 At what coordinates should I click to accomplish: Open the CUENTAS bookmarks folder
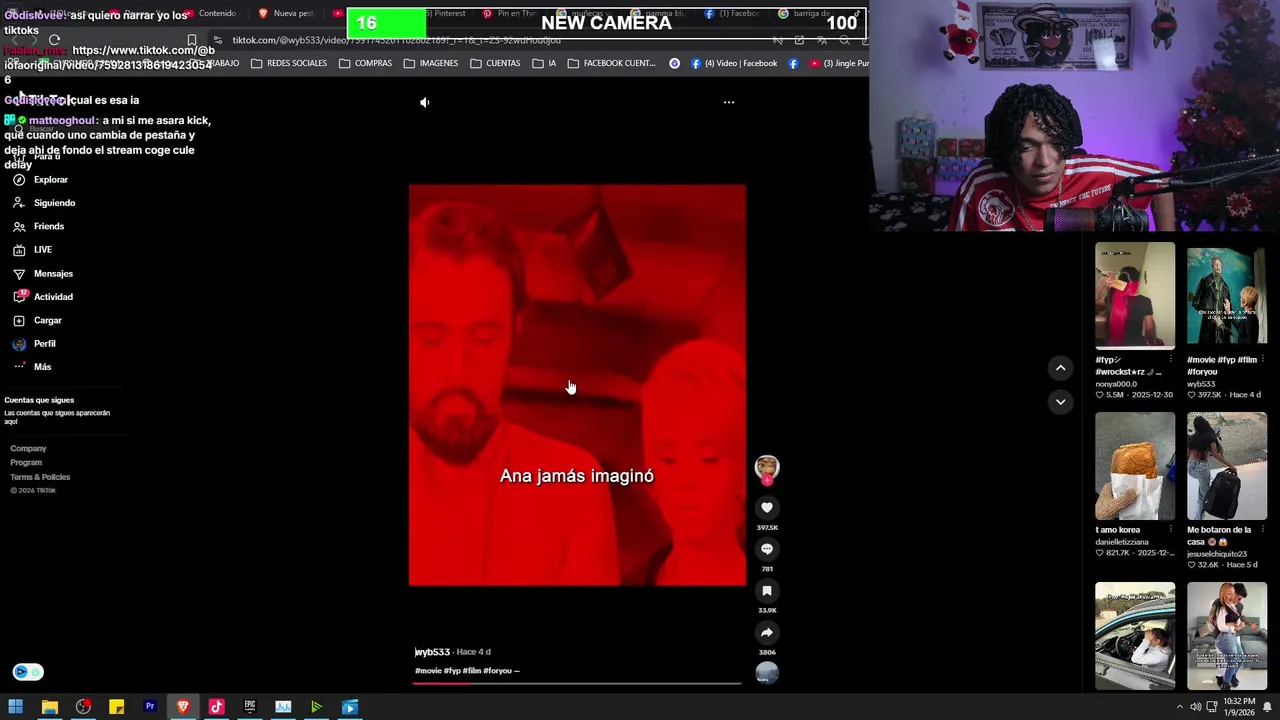(495, 63)
